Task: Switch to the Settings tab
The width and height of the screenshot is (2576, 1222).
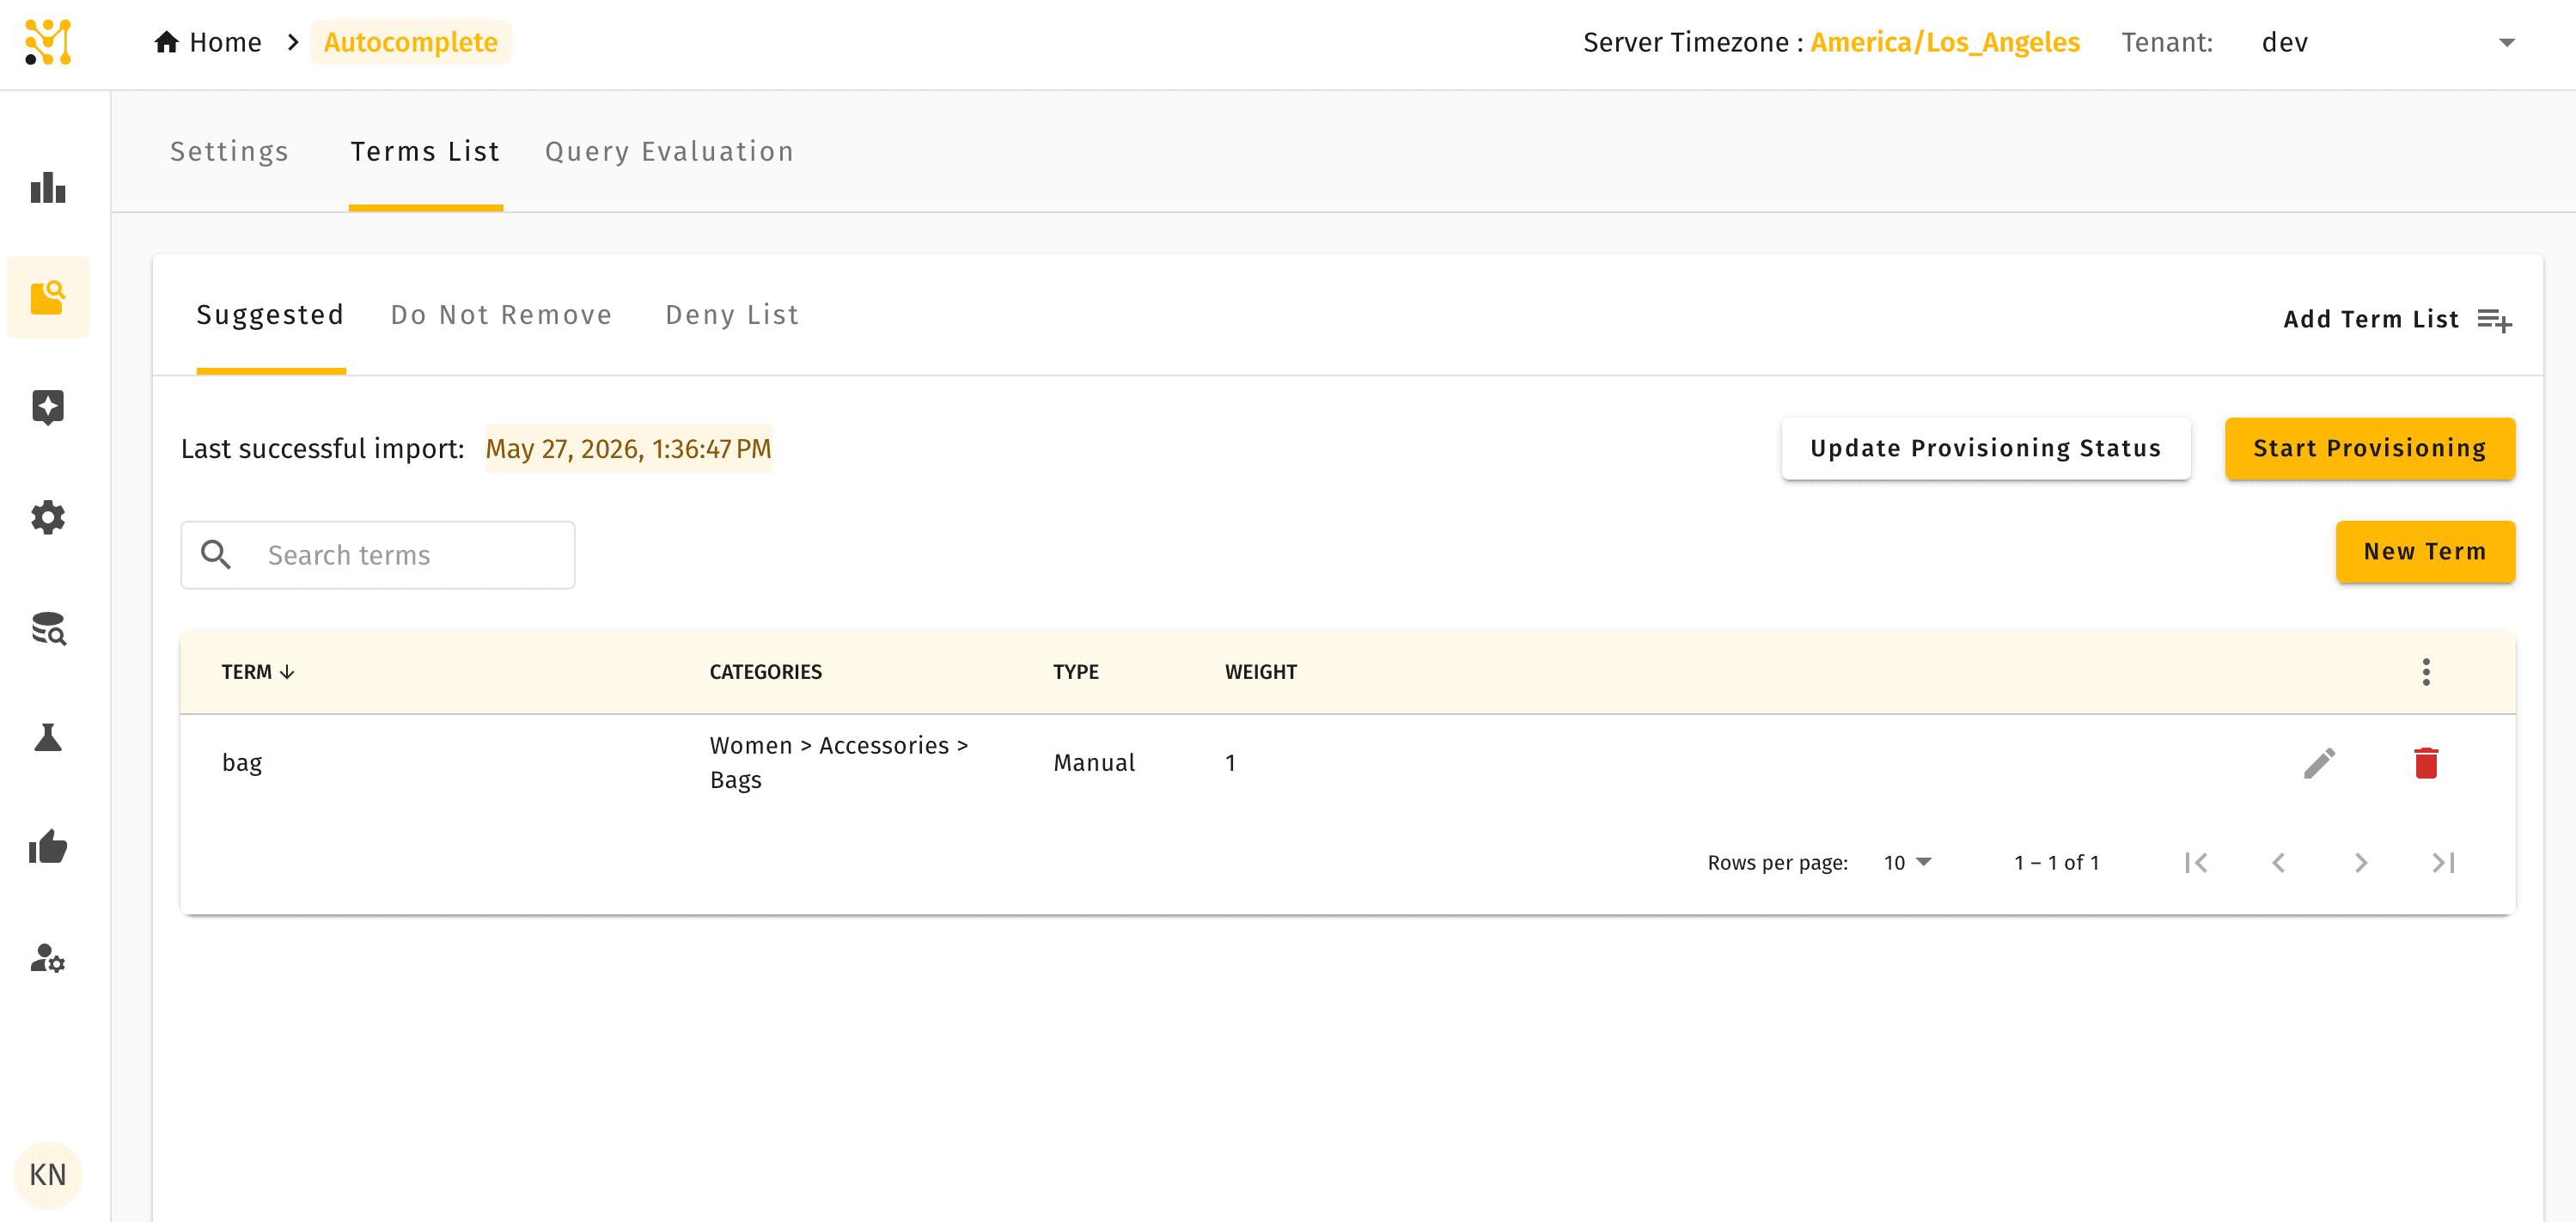Action: [x=229, y=151]
